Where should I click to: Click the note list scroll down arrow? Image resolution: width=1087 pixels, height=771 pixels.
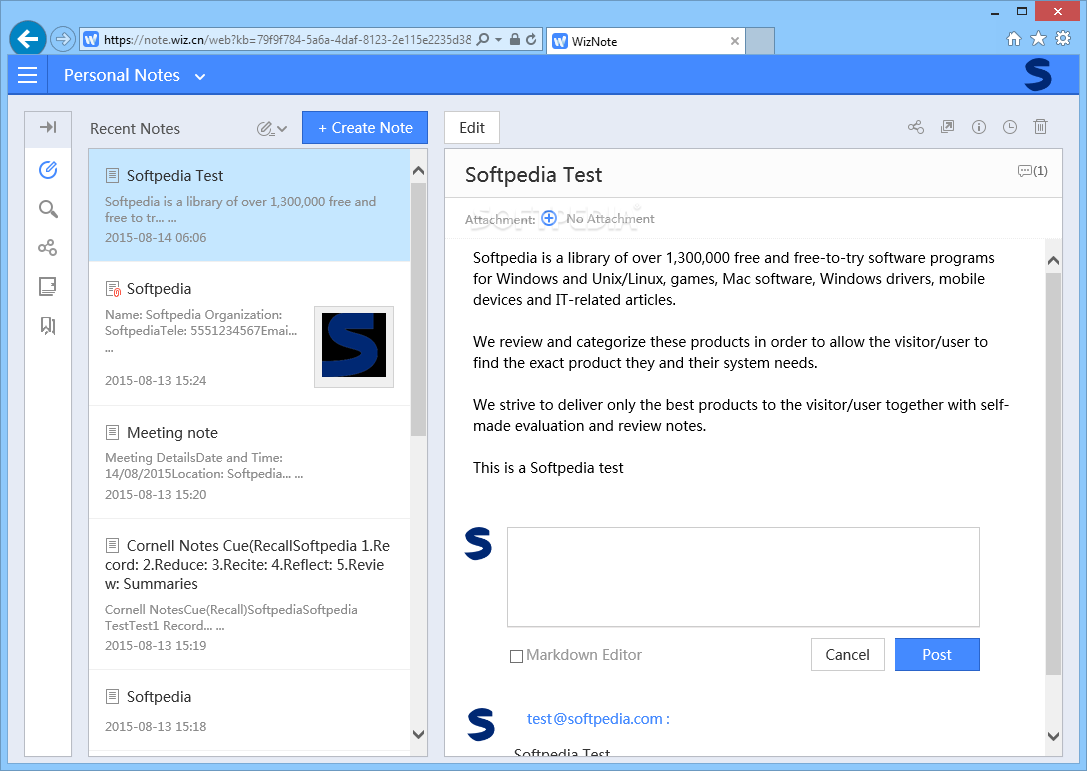[x=418, y=734]
